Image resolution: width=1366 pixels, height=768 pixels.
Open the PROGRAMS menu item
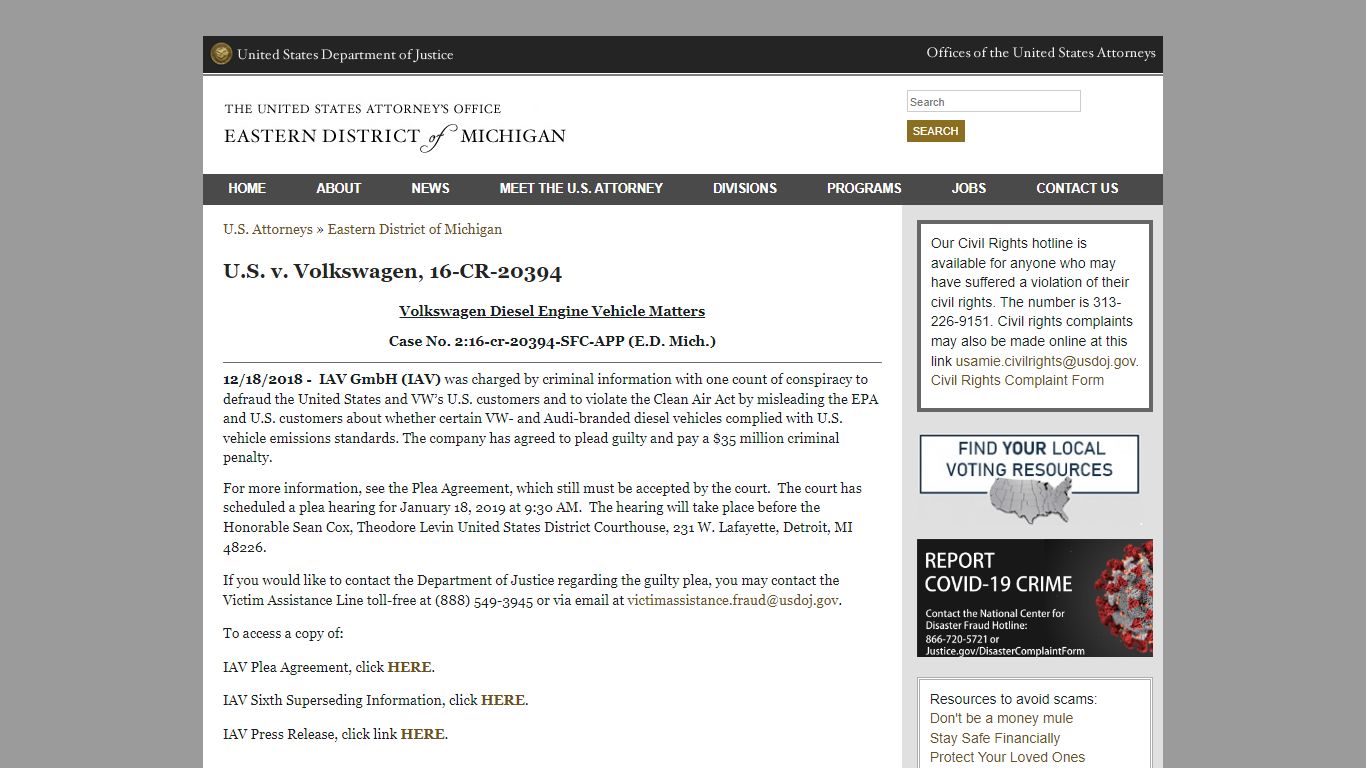point(864,188)
